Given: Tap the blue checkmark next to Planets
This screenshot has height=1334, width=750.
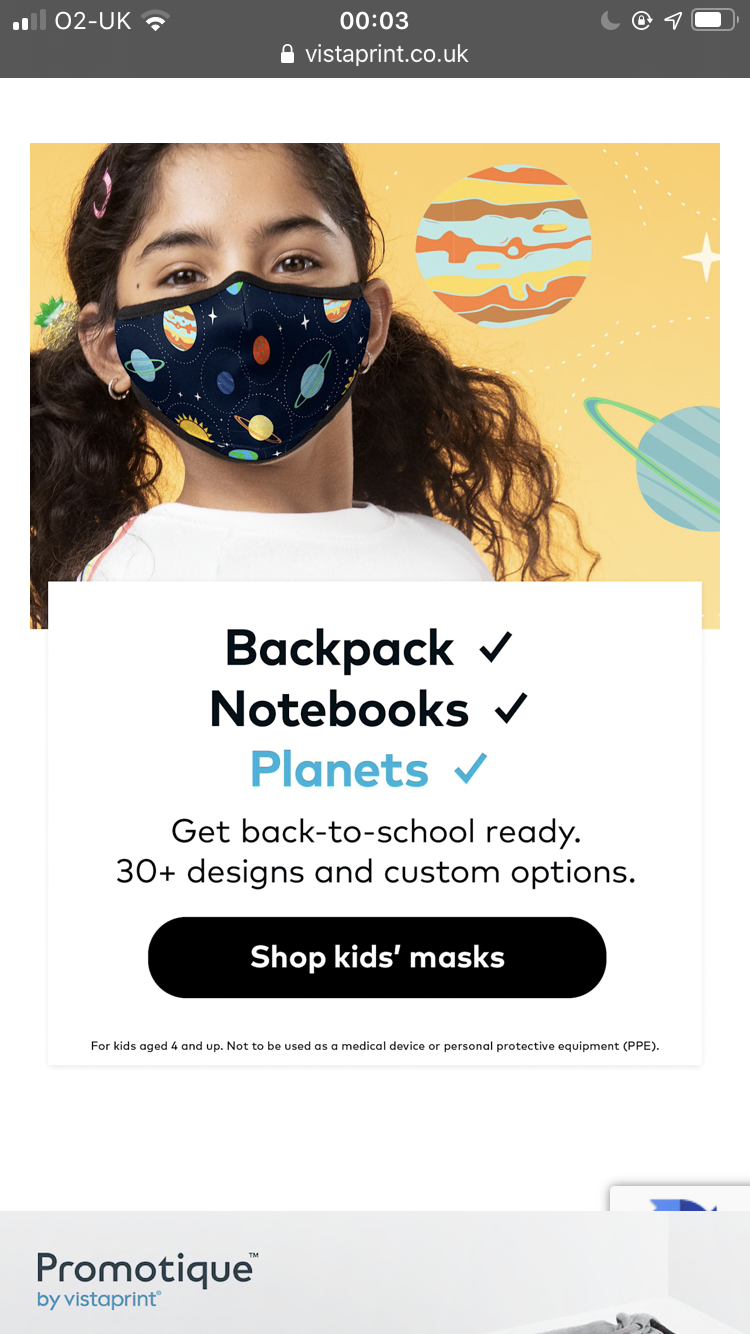Looking at the screenshot, I should [x=470, y=769].
